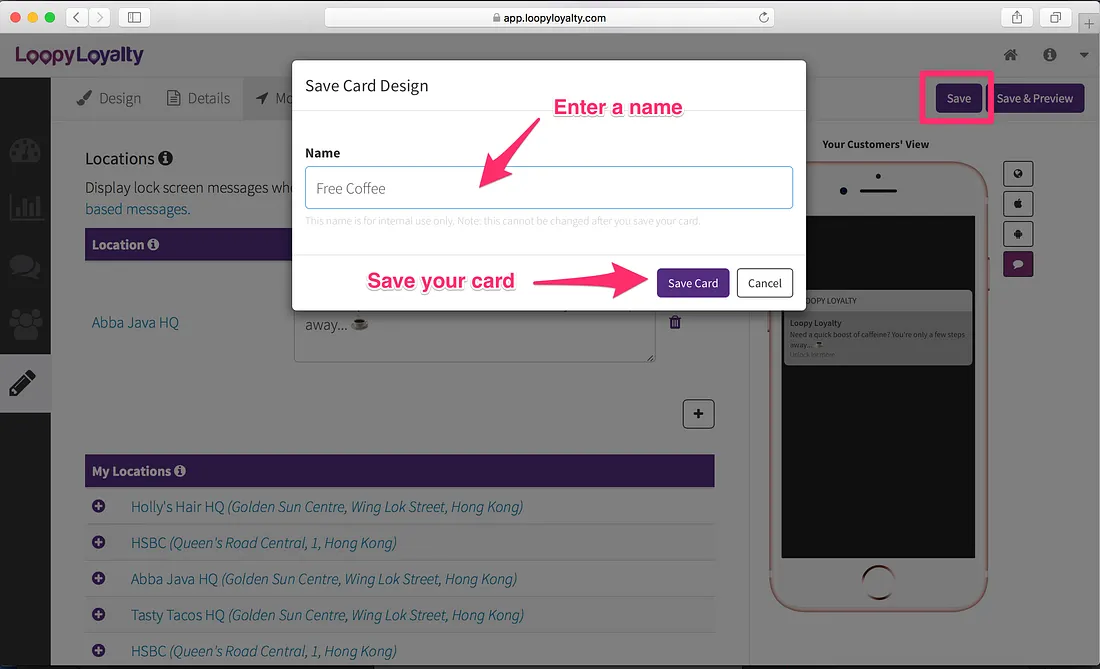This screenshot has height=669, width=1100.
Task: Focus the card Name input field
Action: point(549,187)
